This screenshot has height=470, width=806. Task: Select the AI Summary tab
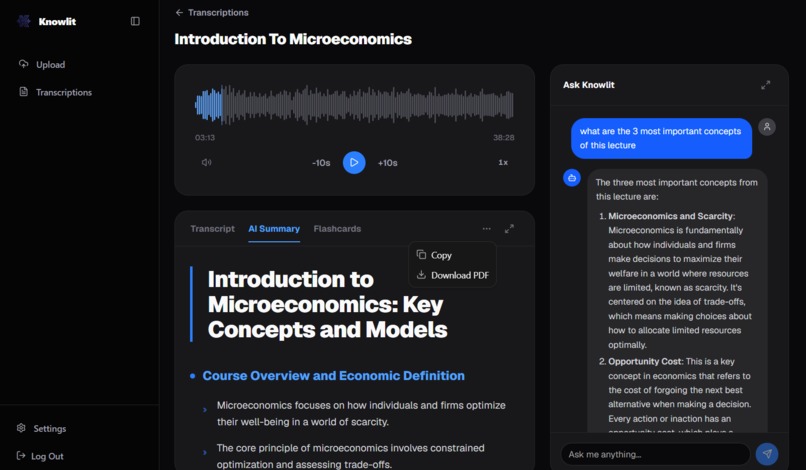(x=274, y=229)
